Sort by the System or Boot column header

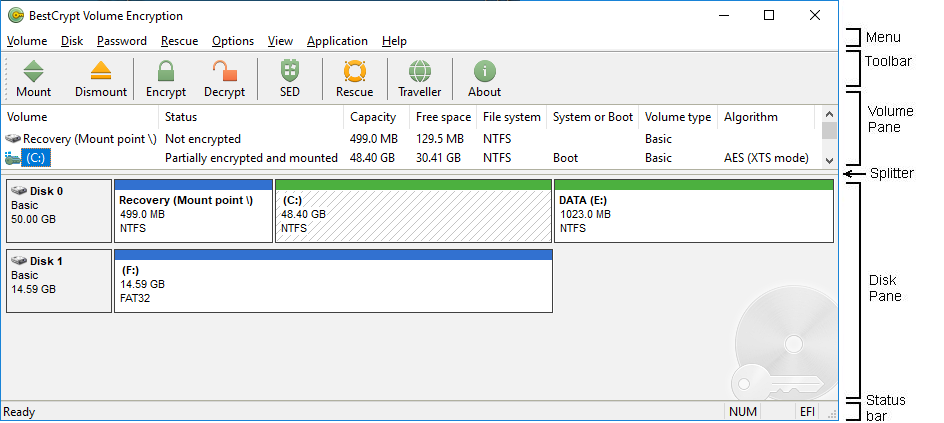[593, 117]
